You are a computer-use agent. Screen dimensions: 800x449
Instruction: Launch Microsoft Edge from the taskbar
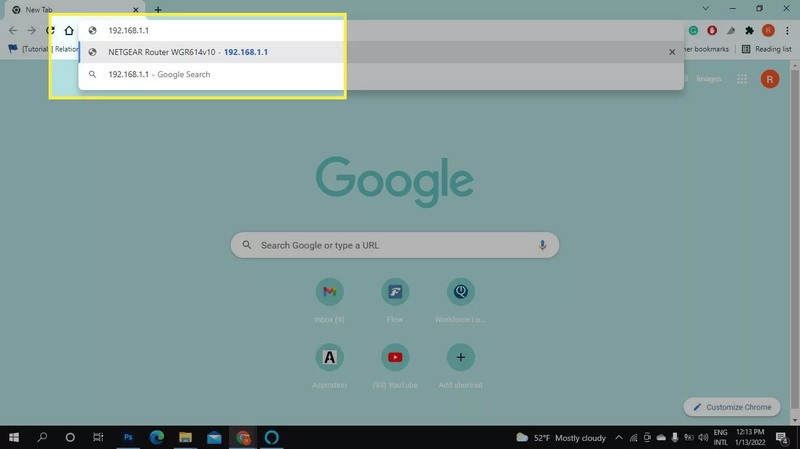coord(157,437)
